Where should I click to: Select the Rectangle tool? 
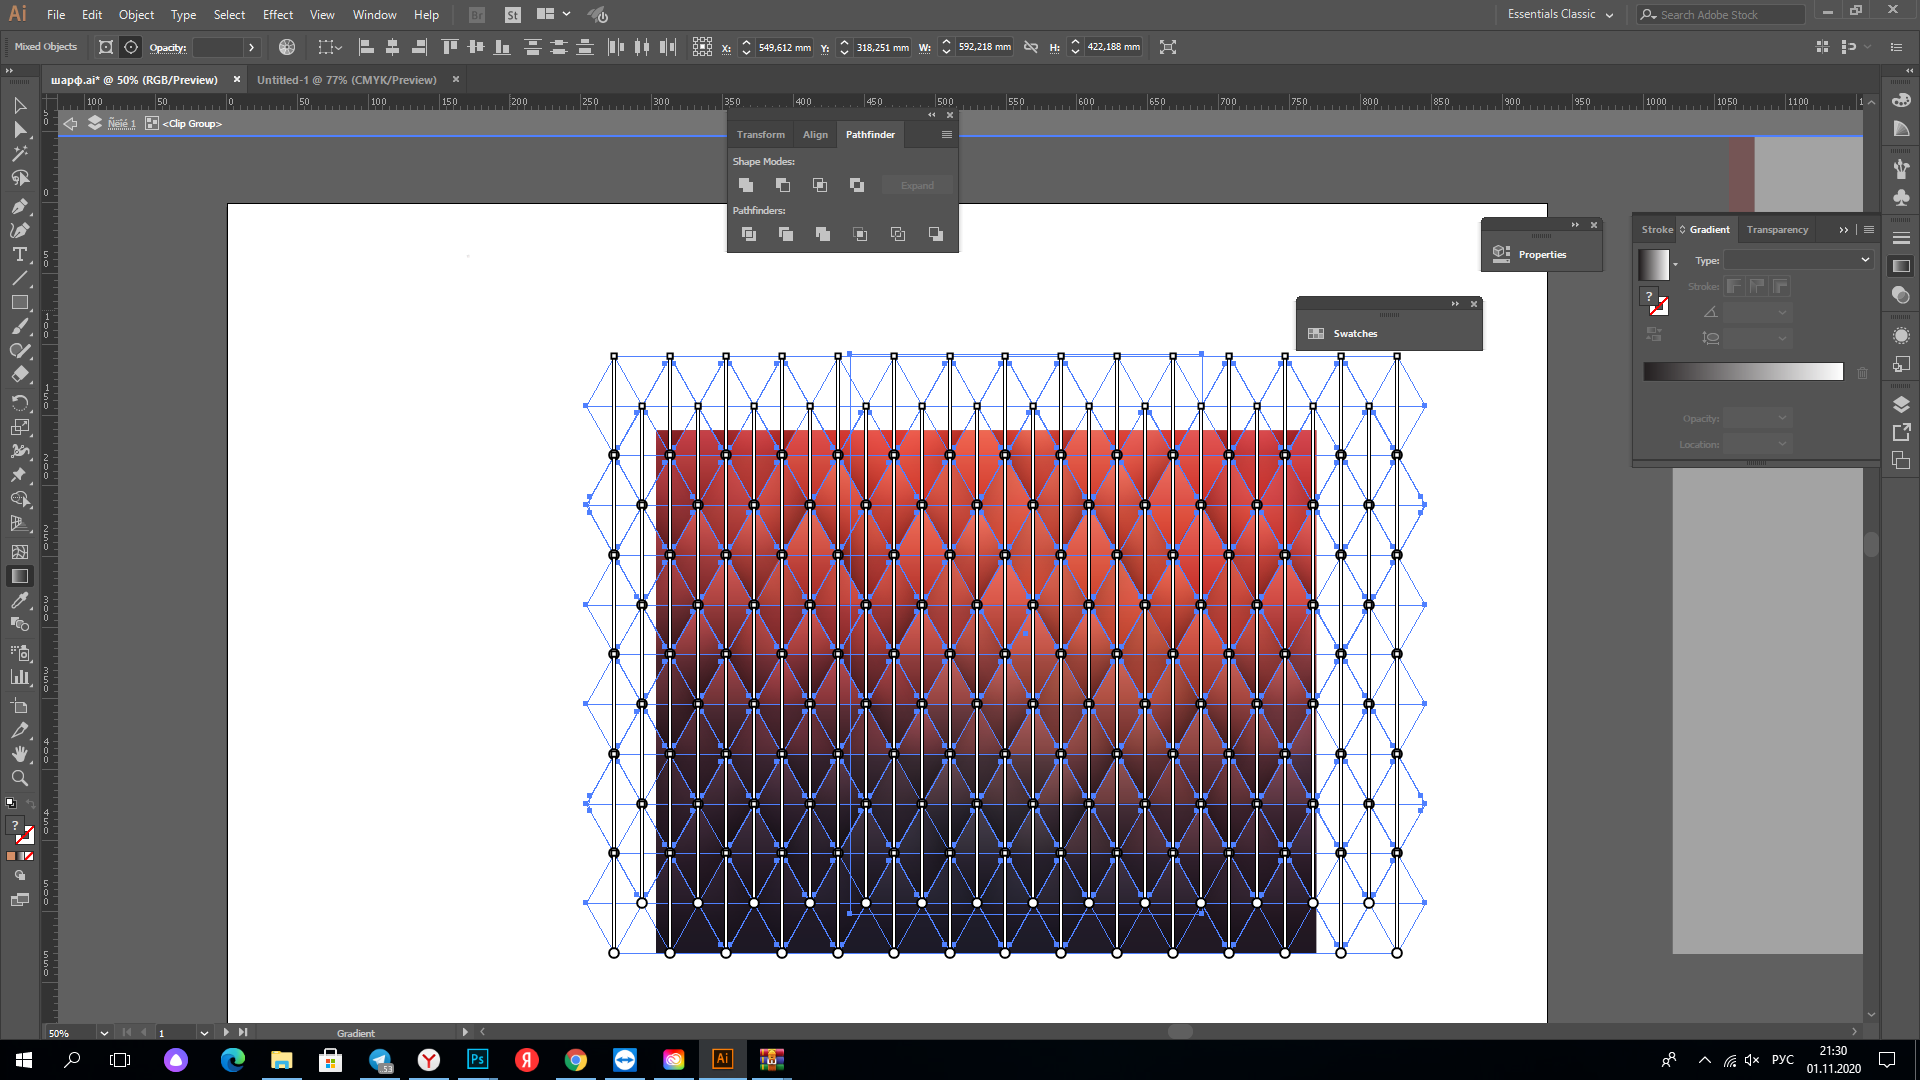[19, 302]
